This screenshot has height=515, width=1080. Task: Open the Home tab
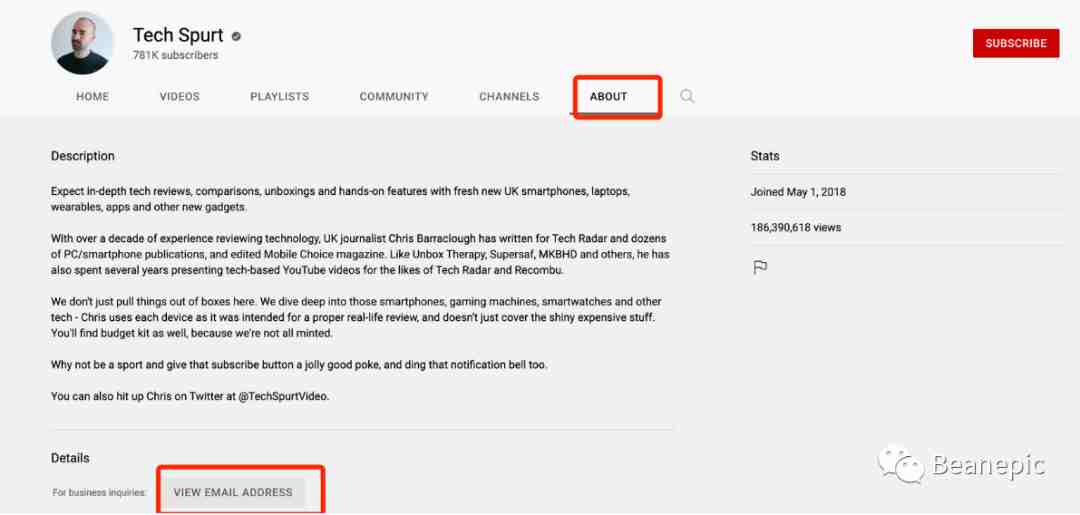[x=92, y=97]
